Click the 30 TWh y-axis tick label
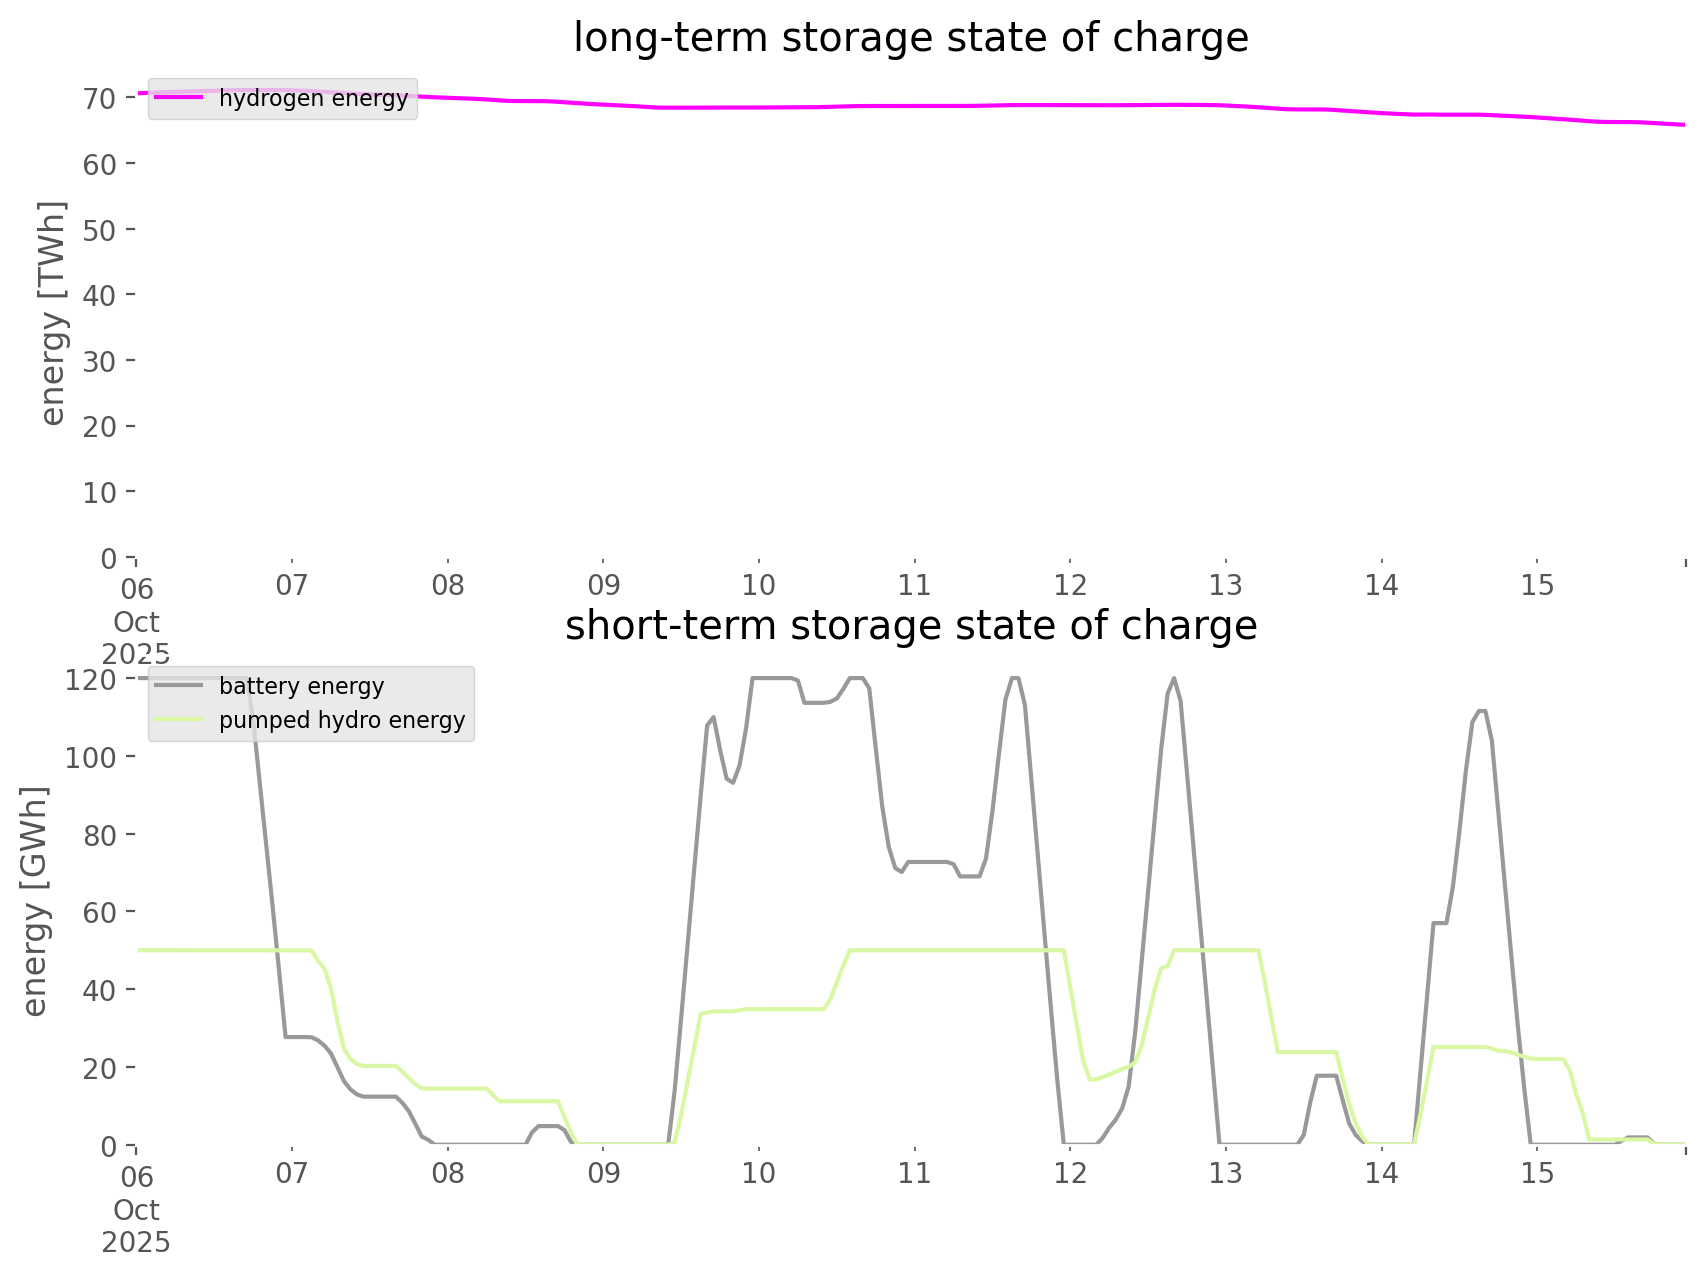The image size is (1706, 1277). [x=100, y=361]
